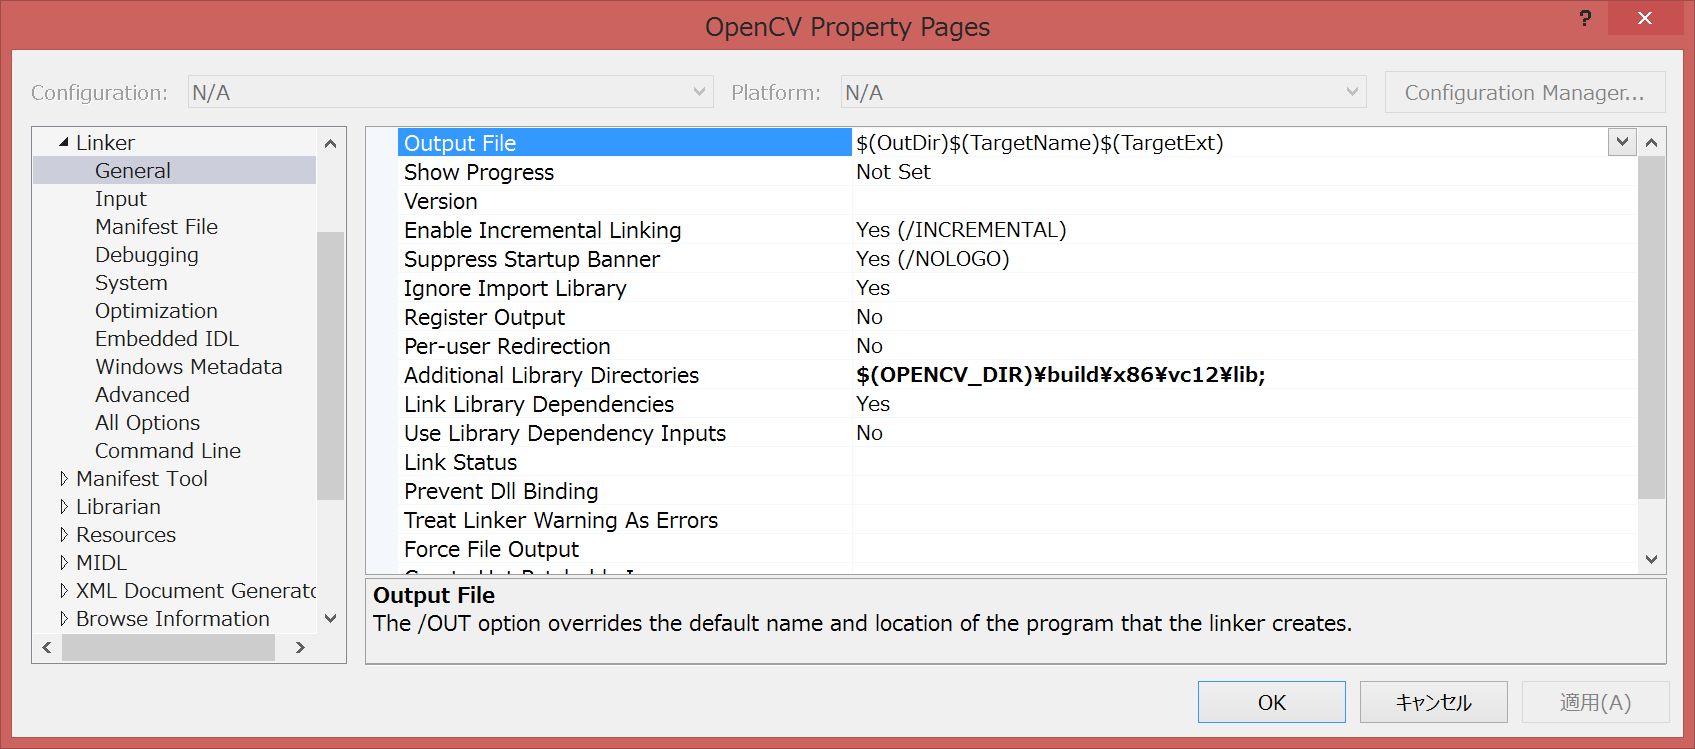Screen dimensions: 1695x749
Task: Click property grid scrollbar thumb
Action: click(x=1652, y=327)
